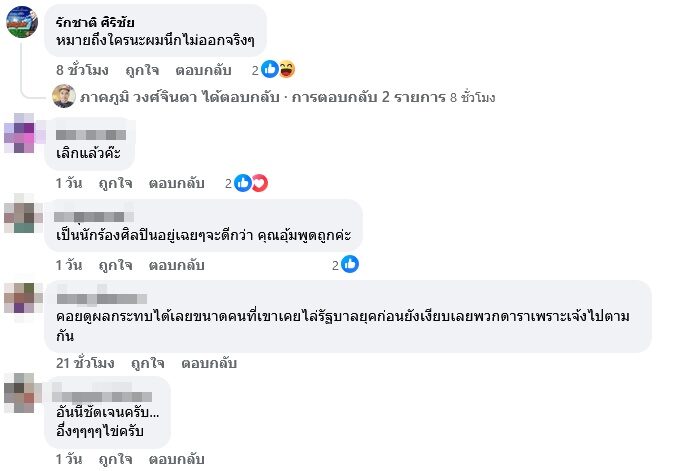Reply to the เลิกแล้วค๊ะ comment
This screenshot has width=678, height=471.
click(177, 183)
